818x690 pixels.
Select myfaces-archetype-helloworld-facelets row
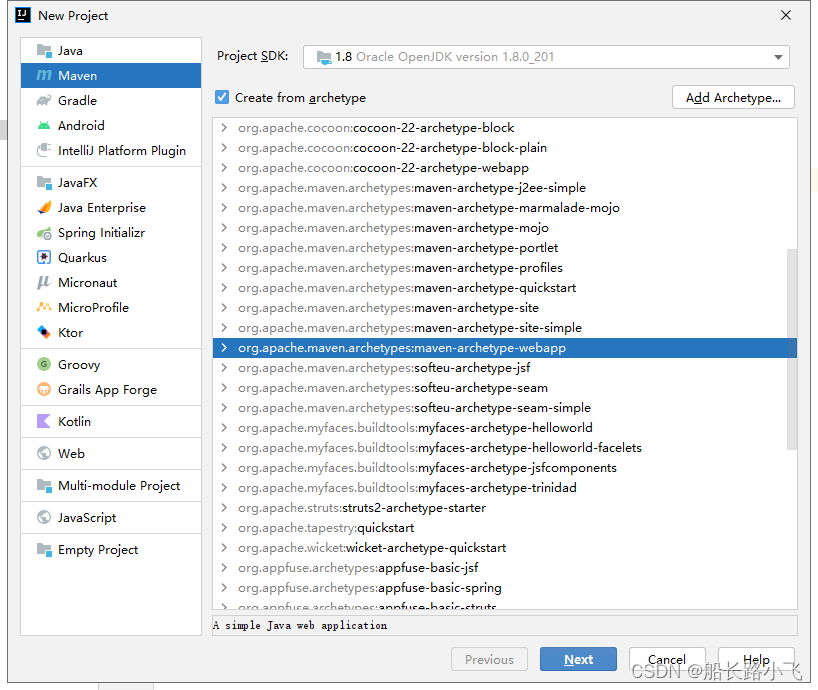[x=504, y=447]
